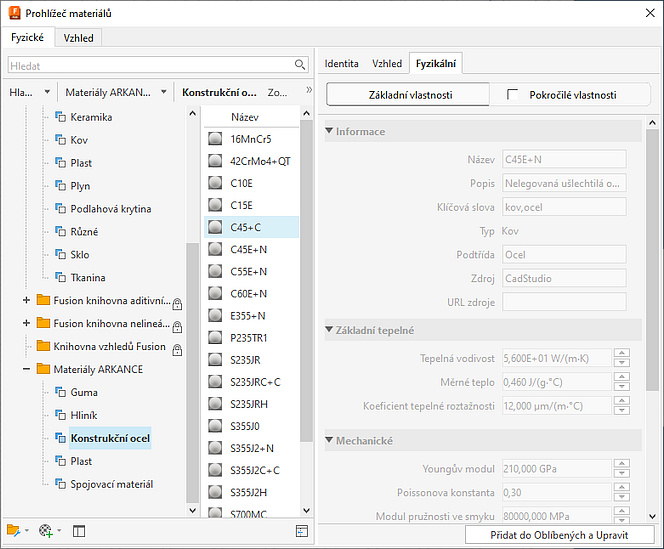
Task: Expand the Fusion knihovna aditivní library
Action: coord(26,300)
